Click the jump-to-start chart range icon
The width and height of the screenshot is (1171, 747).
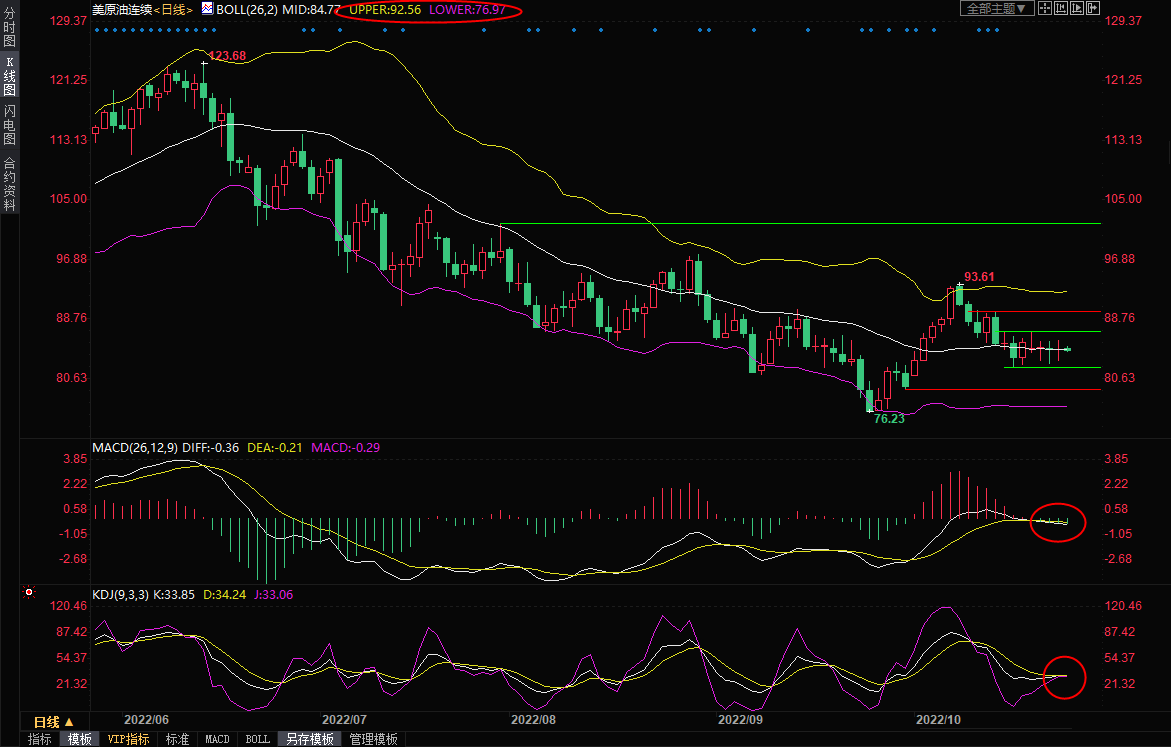(x=1061, y=8)
